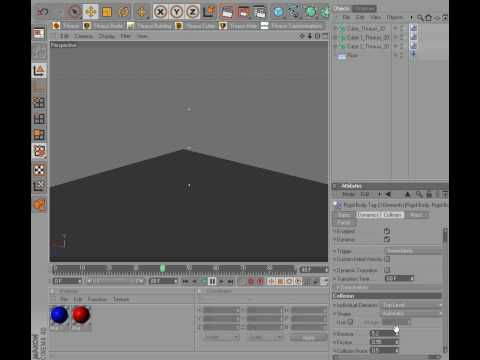
Task: Open the Trigger dropdown
Action: 413,251
